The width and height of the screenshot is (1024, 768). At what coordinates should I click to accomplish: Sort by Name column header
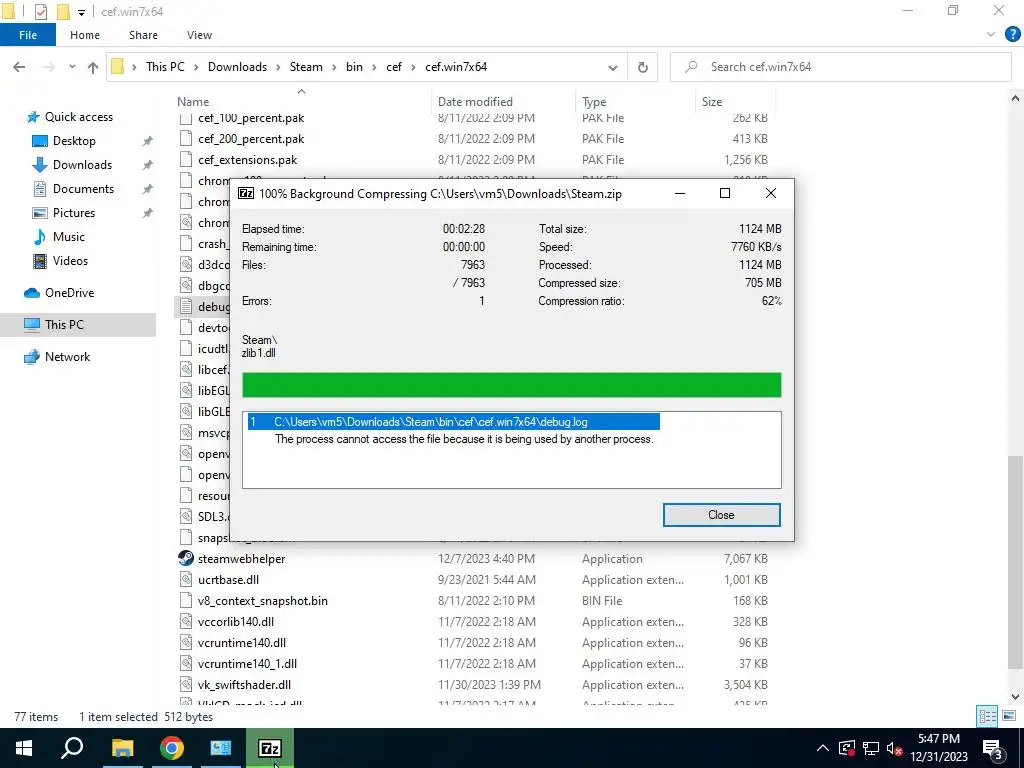coord(193,102)
